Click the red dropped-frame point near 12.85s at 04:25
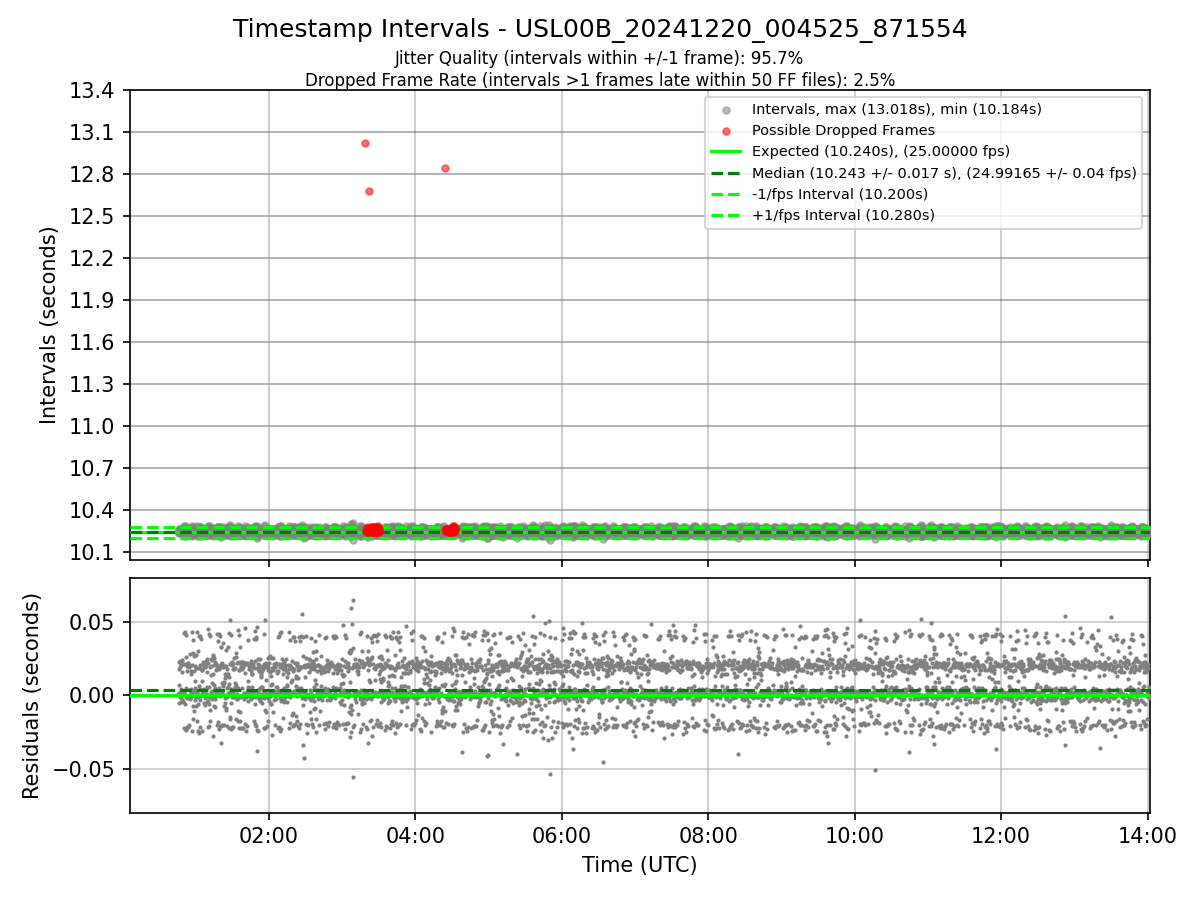The image size is (1200, 900). tap(445, 168)
